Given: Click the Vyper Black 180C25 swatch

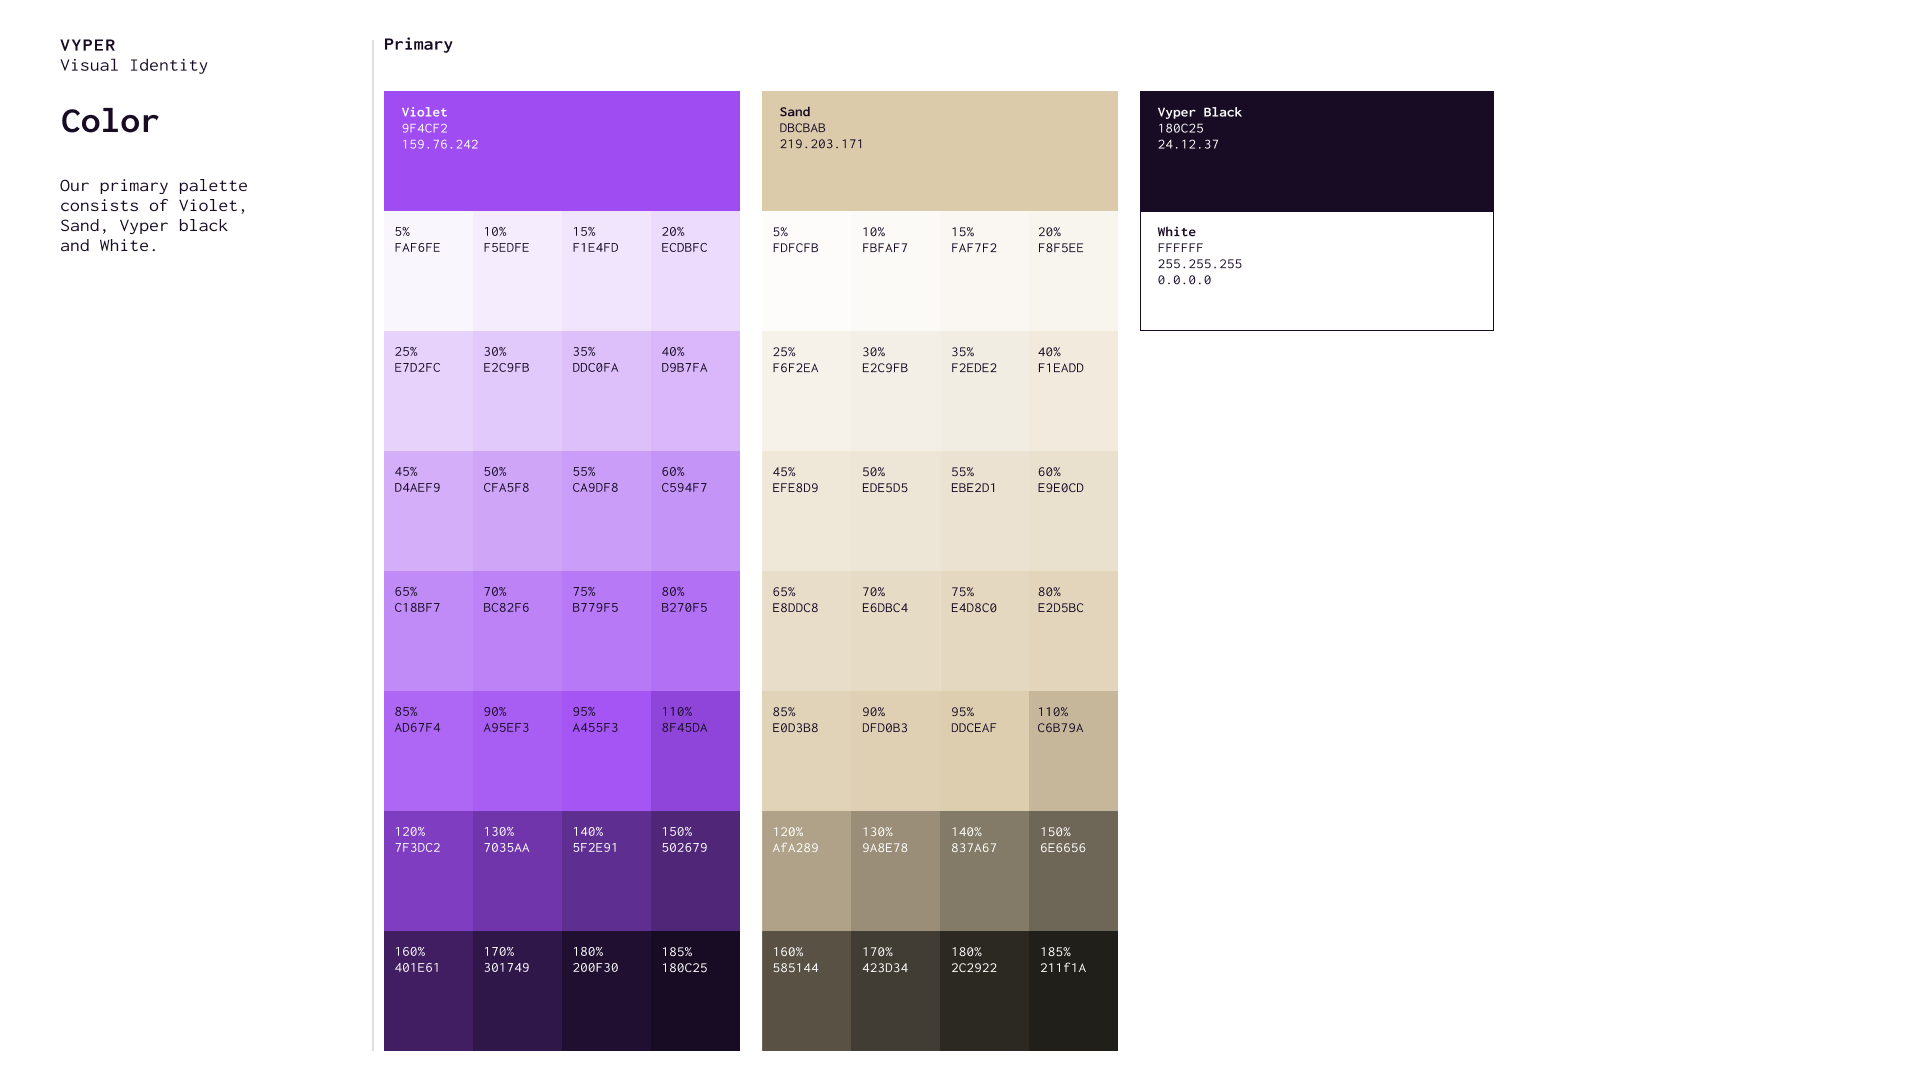Looking at the screenshot, I should 1316,151.
